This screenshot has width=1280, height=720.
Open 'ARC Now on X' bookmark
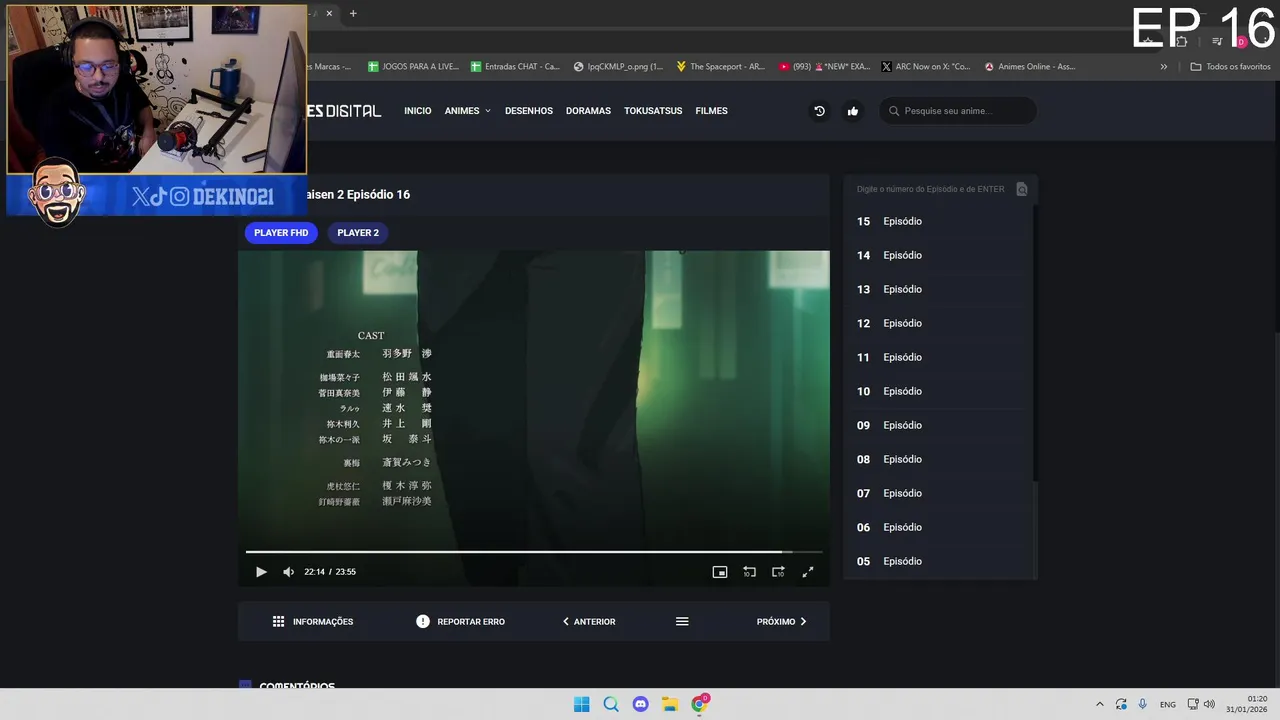point(926,67)
